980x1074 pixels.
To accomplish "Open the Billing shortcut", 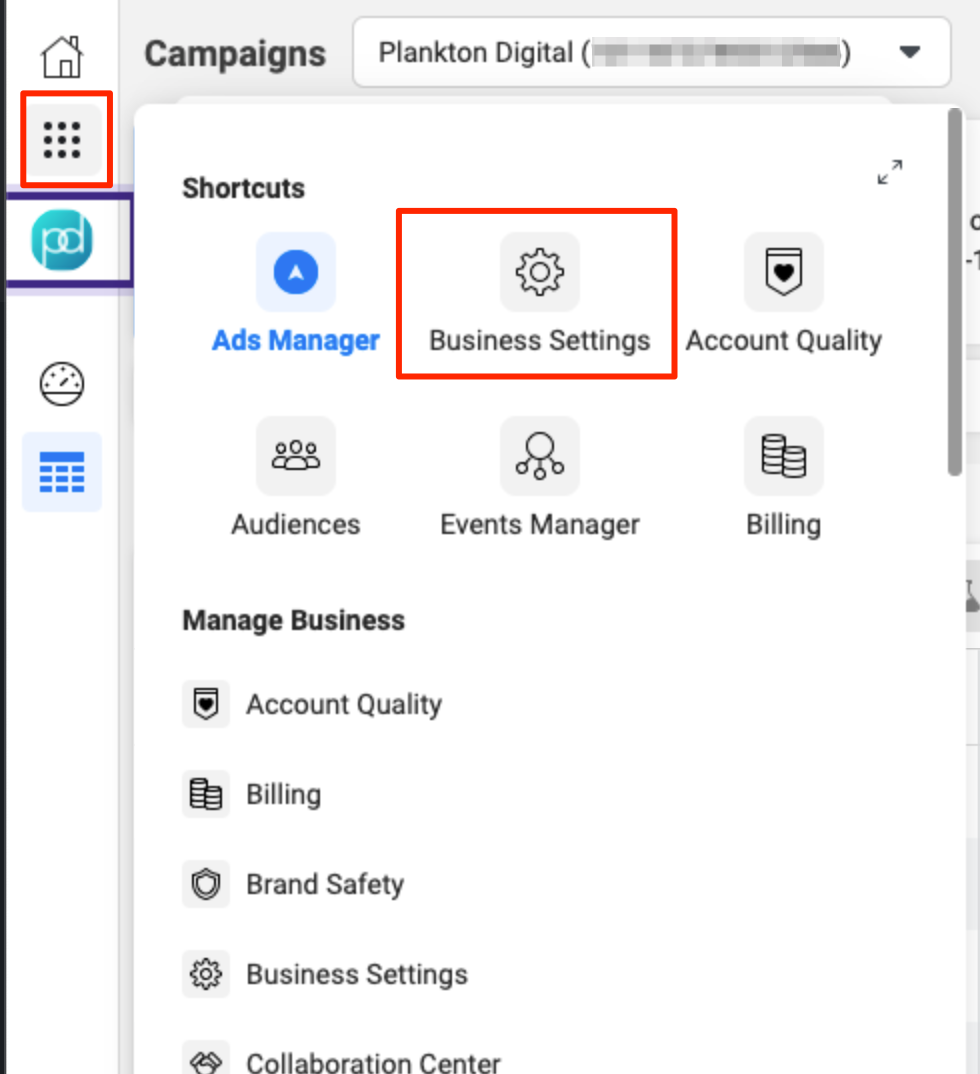I will [783, 478].
